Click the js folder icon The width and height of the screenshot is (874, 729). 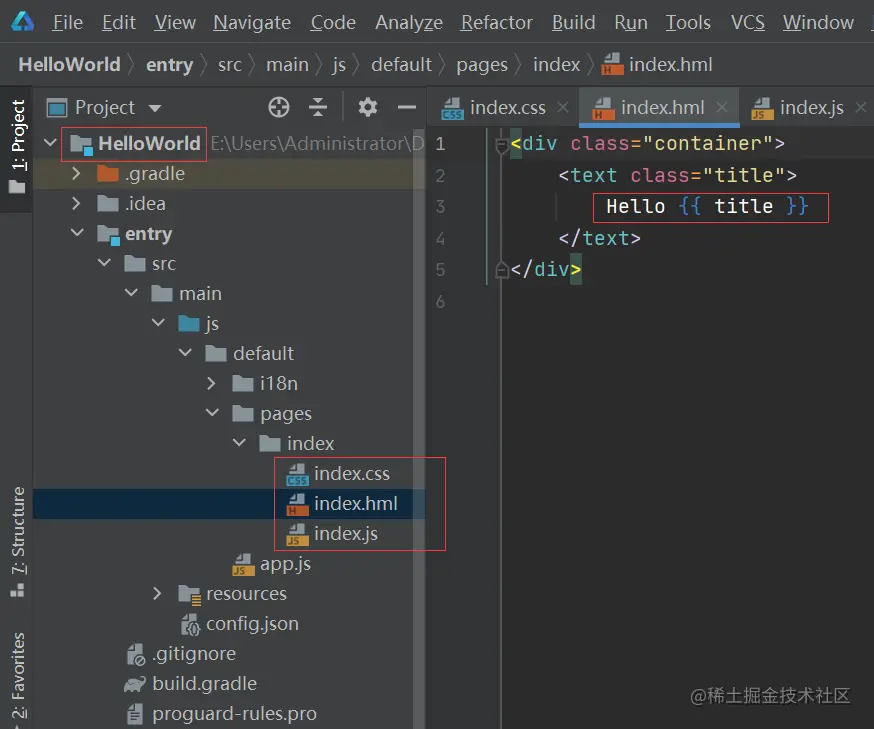click(188, 323)
